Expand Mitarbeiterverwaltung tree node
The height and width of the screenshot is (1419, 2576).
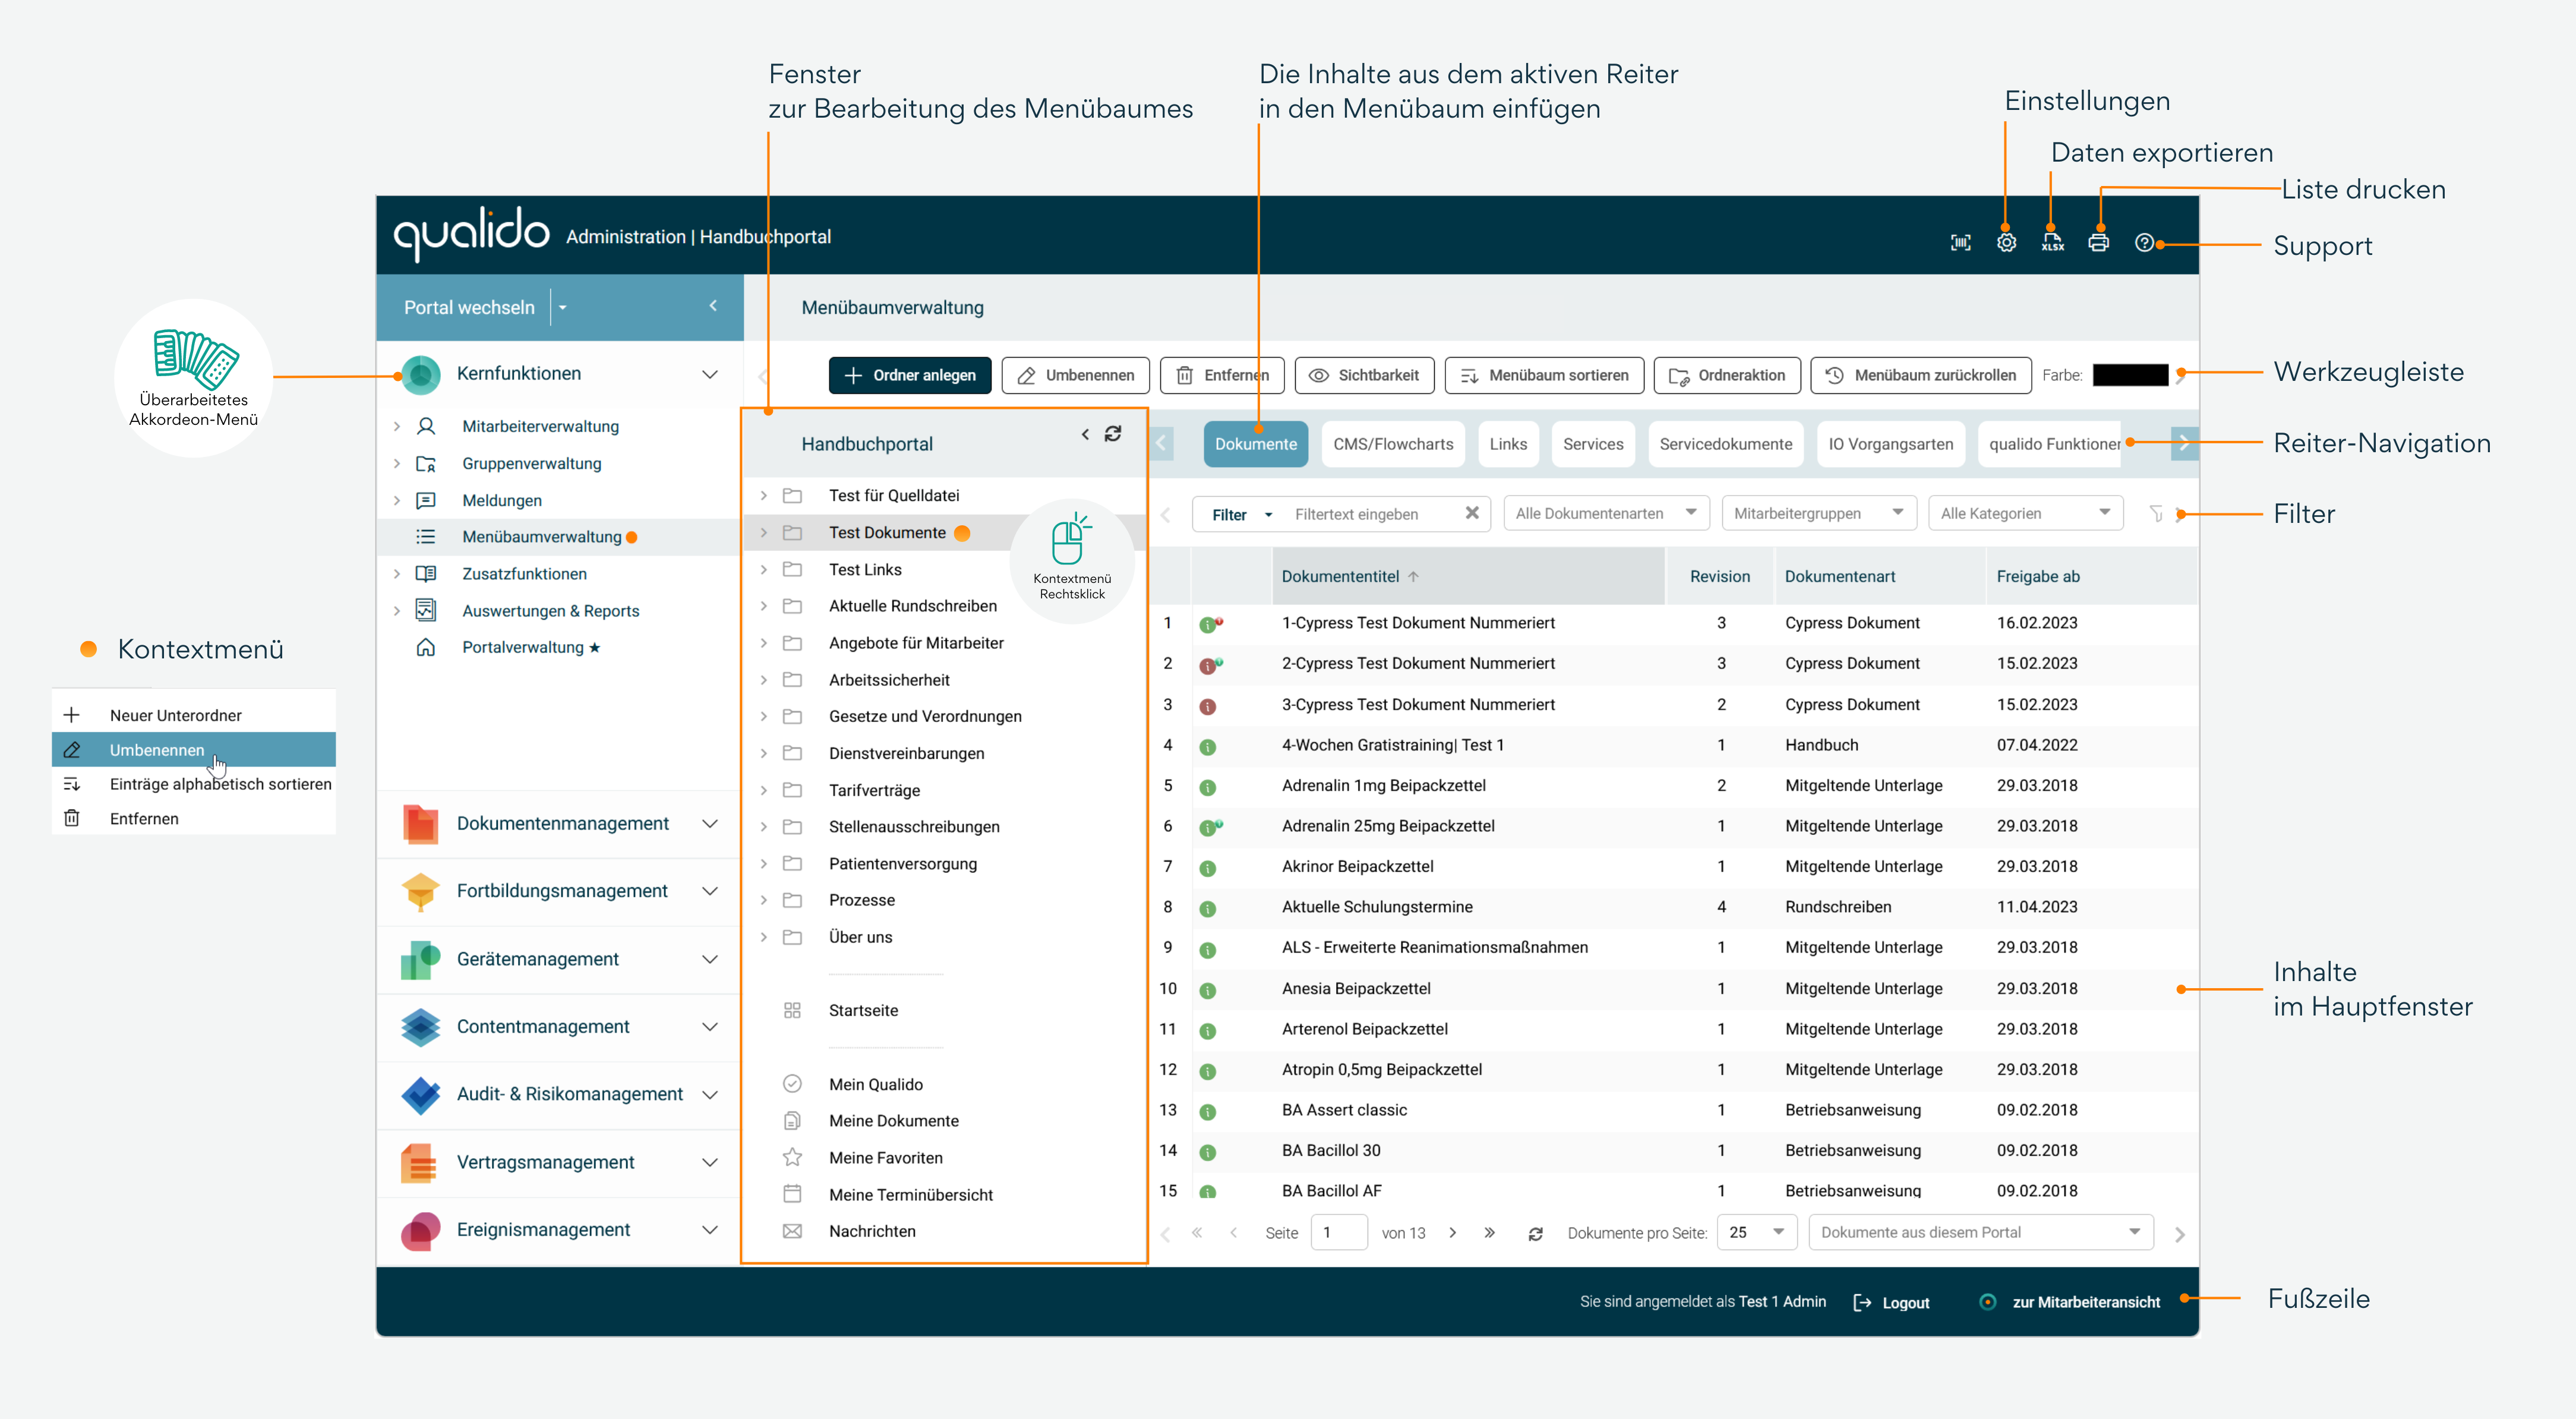click(397, 427)
